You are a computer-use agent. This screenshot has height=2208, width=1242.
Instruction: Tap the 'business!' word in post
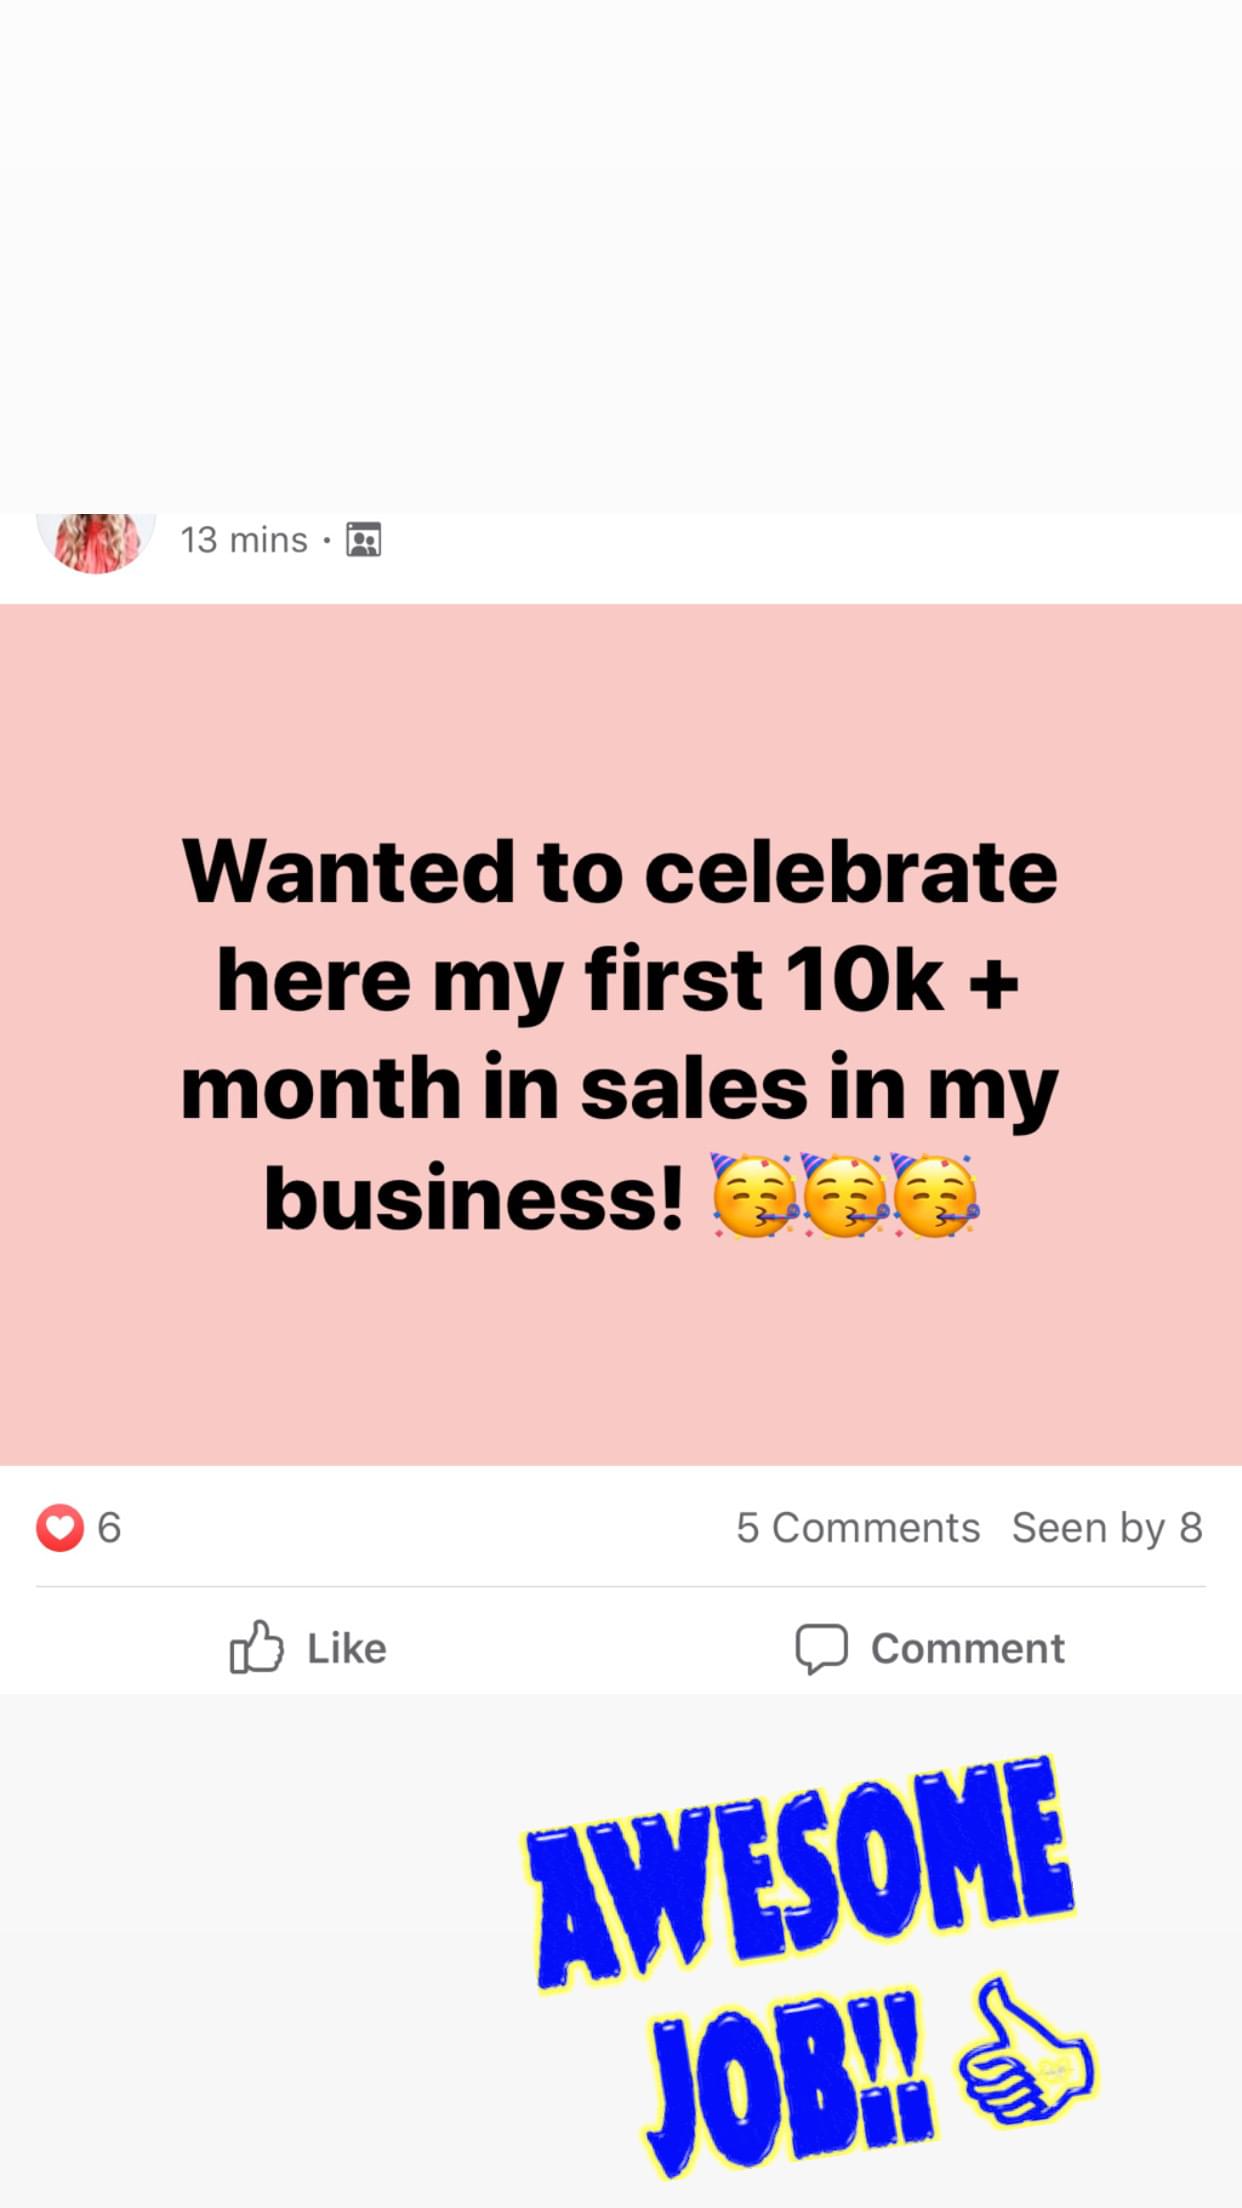click(x=474, y=1199)
